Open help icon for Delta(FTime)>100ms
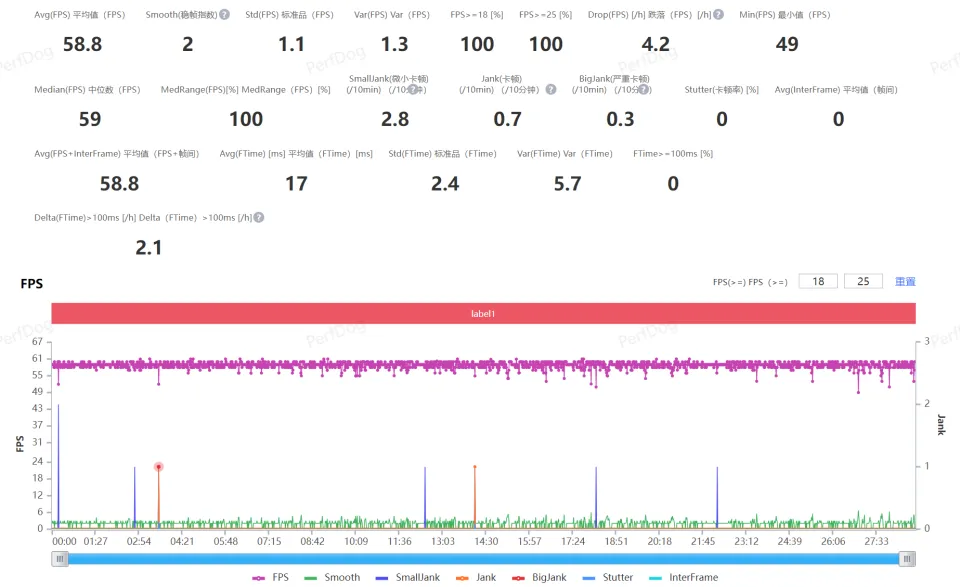Screen dimensions: 960x587 pyautogui.click(x=259, y=217)
